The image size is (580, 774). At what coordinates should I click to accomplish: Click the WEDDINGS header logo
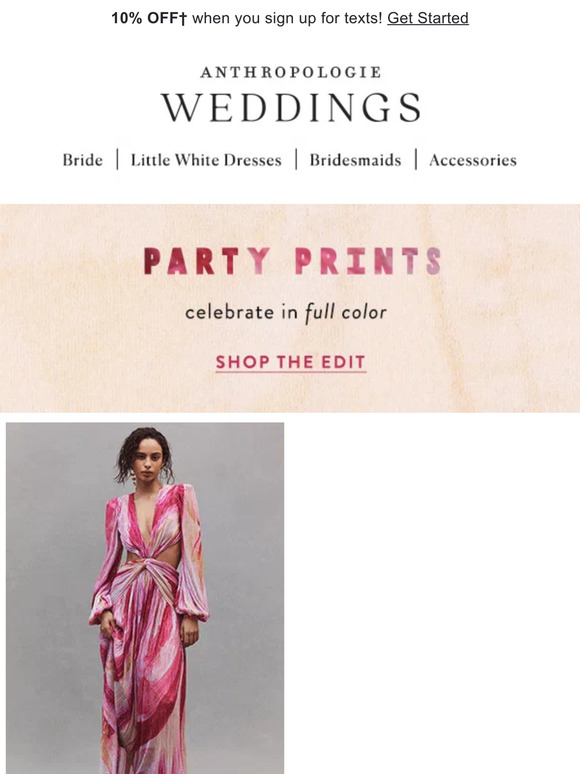click(x=291, y=108)
